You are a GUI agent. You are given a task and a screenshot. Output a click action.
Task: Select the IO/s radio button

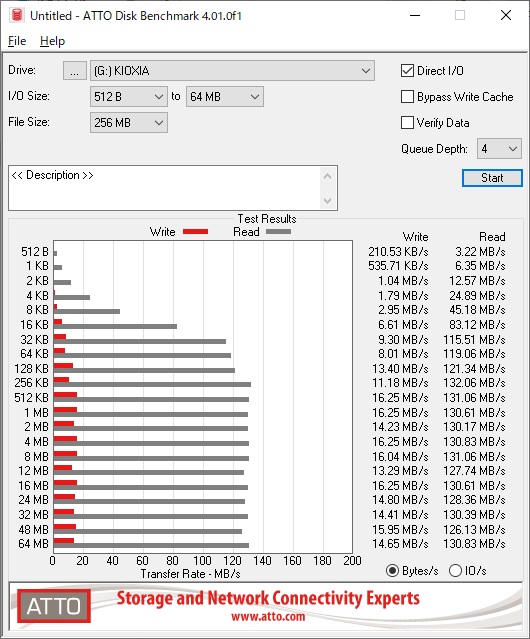click(x=455, y=571)
